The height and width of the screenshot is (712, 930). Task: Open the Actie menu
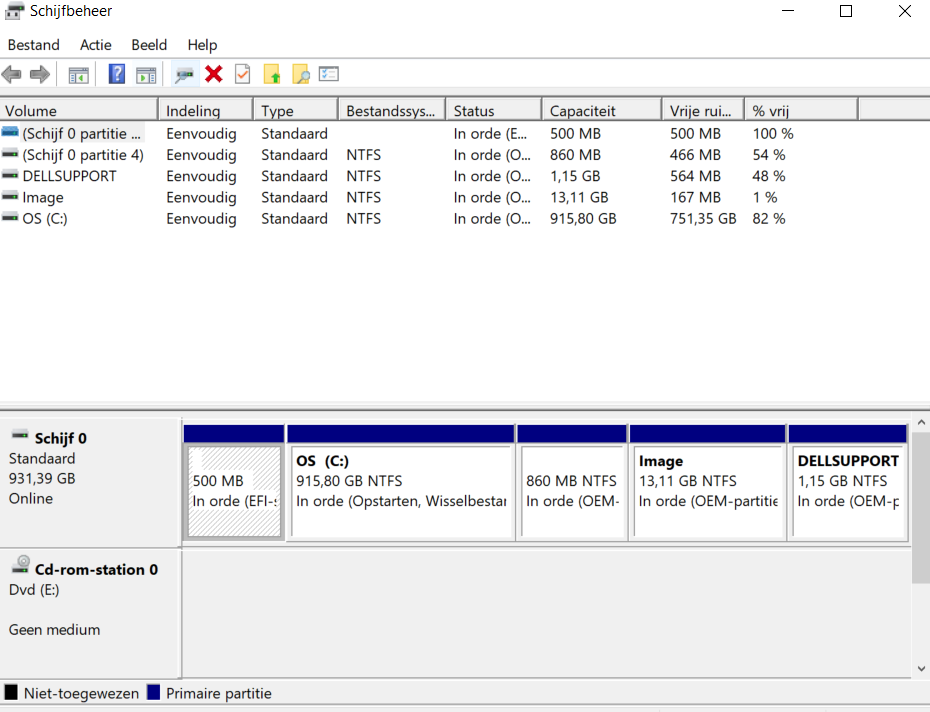[96, 45]
